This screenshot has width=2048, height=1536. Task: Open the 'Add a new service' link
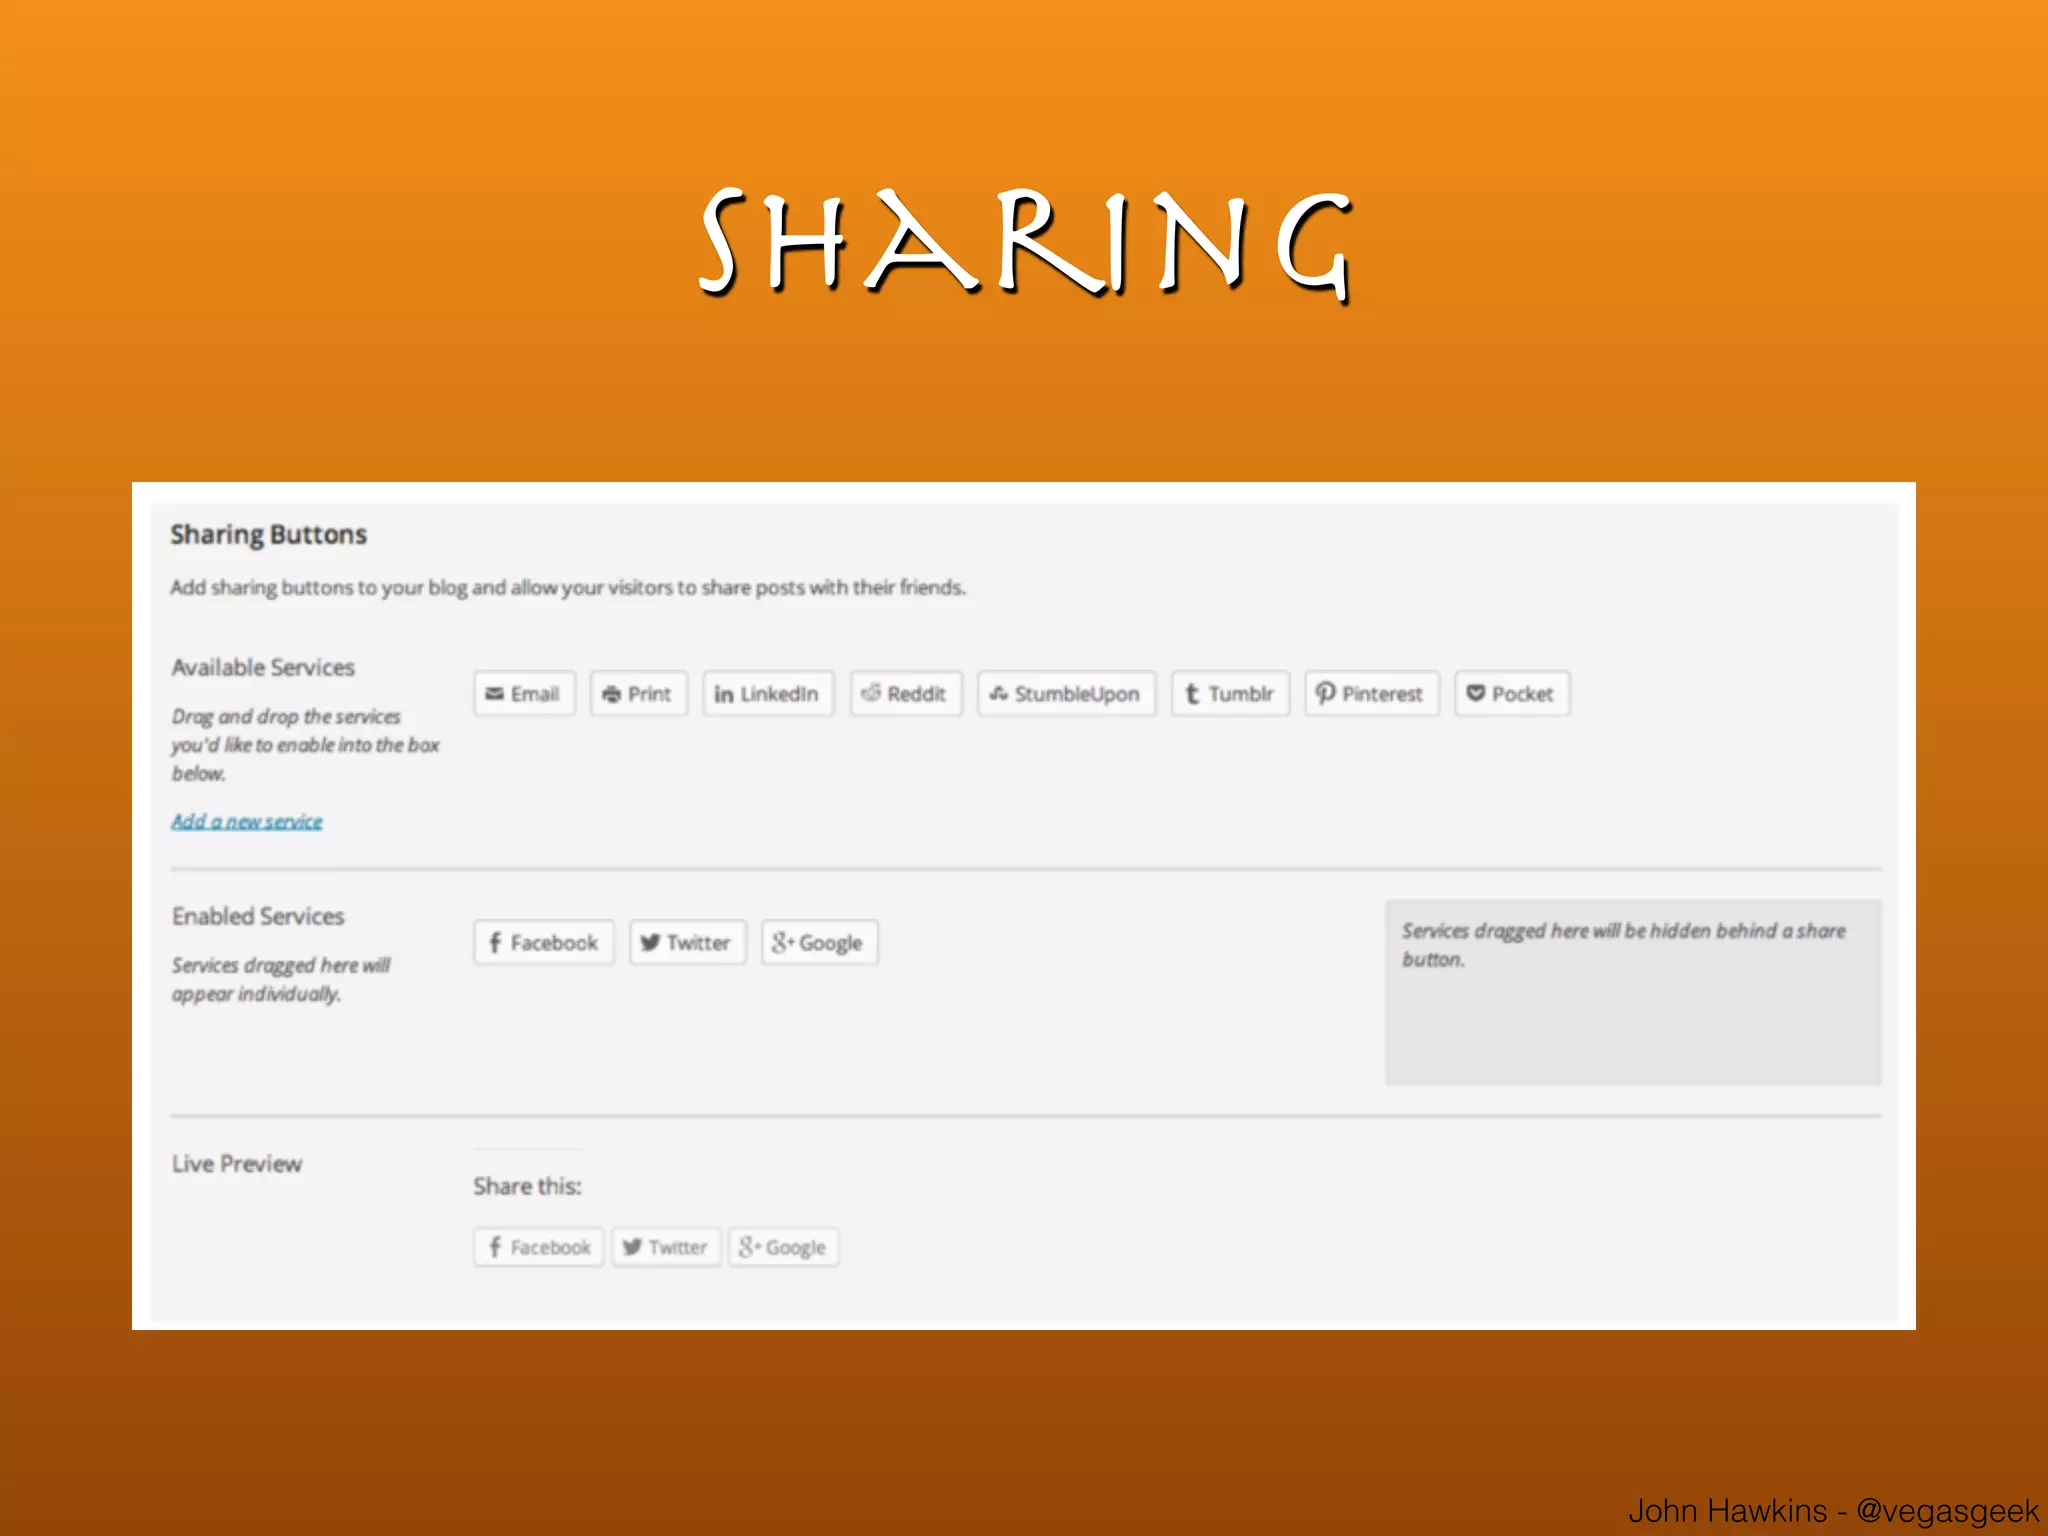coord(246,821)
